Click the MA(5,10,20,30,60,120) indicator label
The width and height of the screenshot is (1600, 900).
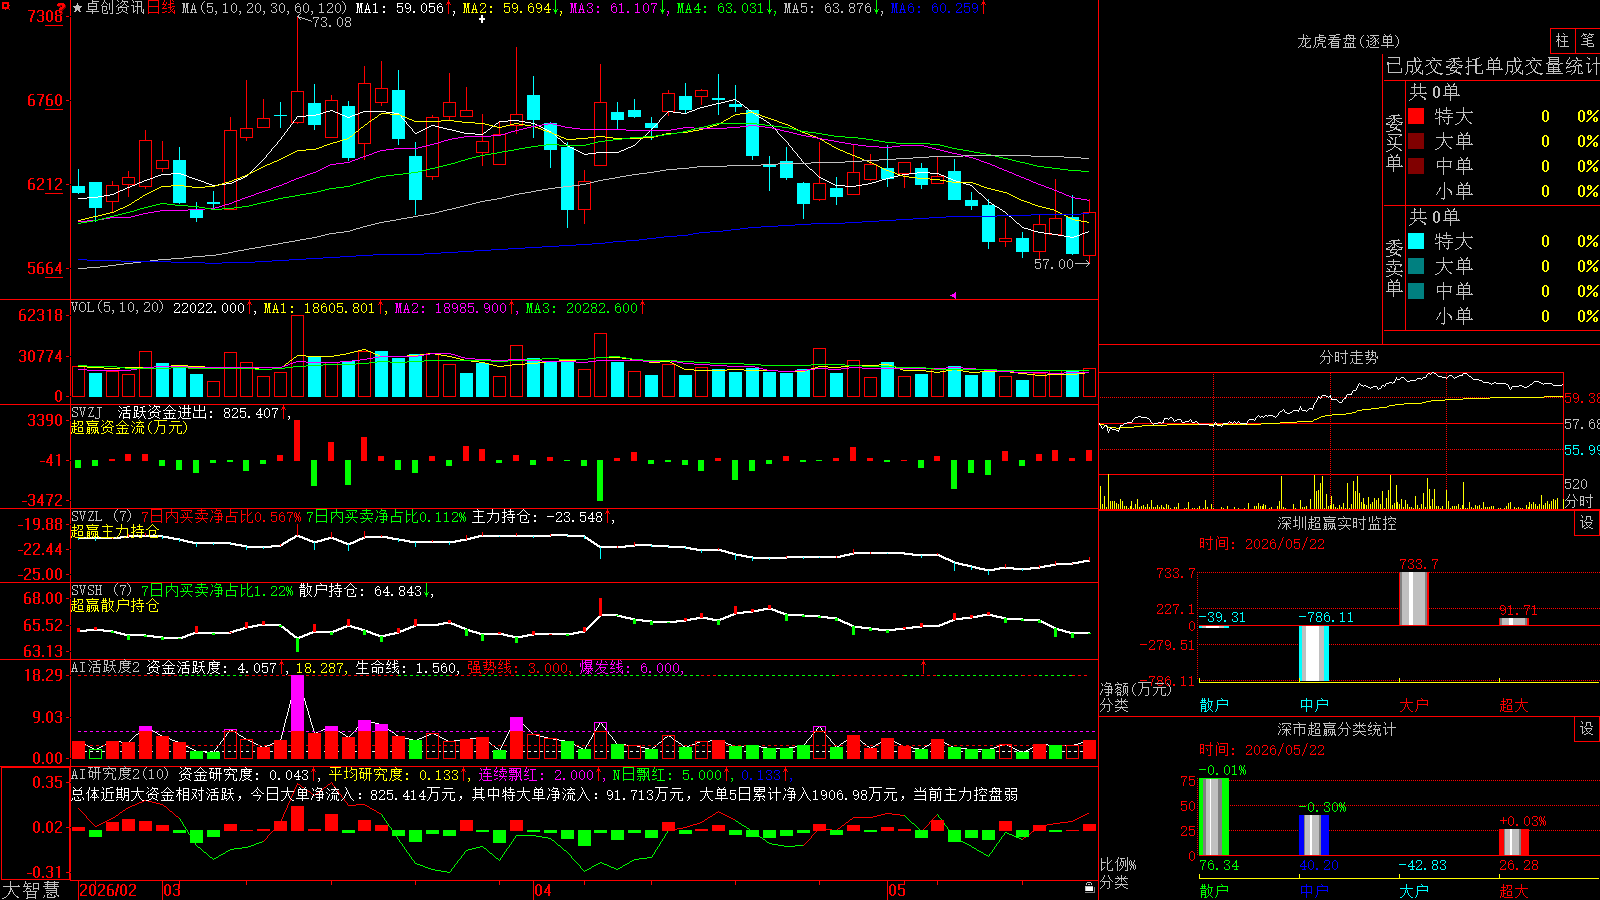pyautogui.click(x=265, y=8)
